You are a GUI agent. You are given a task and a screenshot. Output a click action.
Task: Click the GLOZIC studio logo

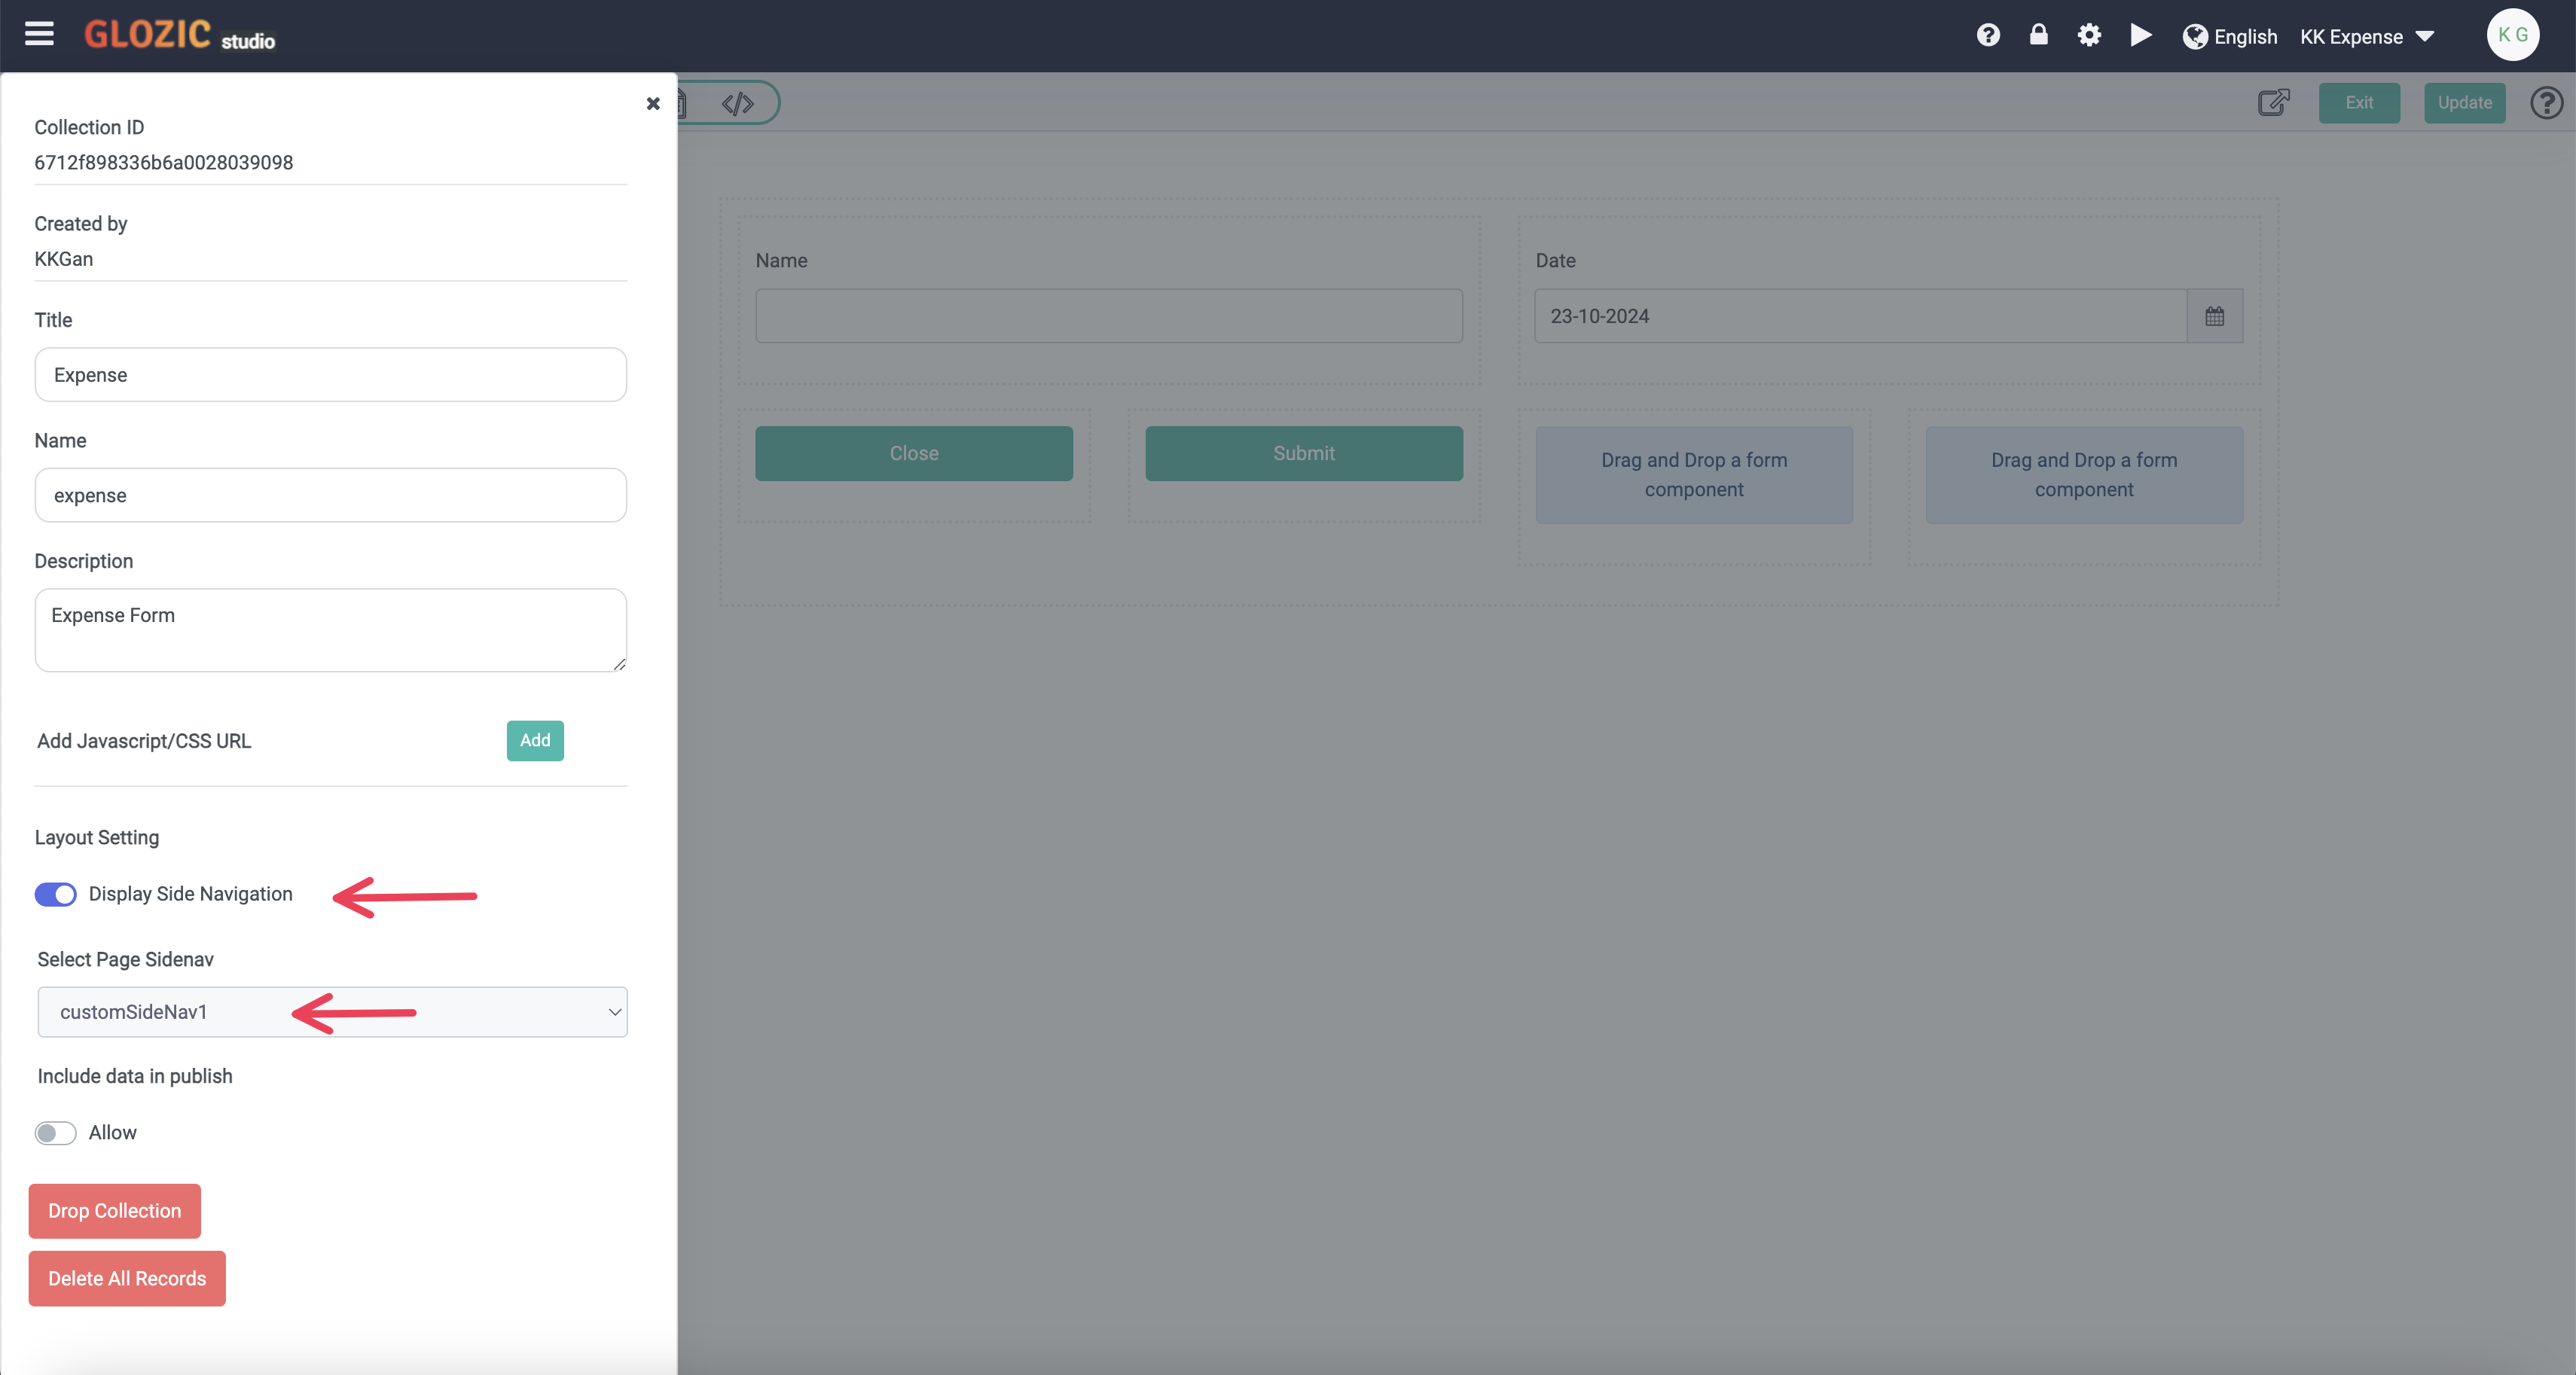[x=180, y=35]
